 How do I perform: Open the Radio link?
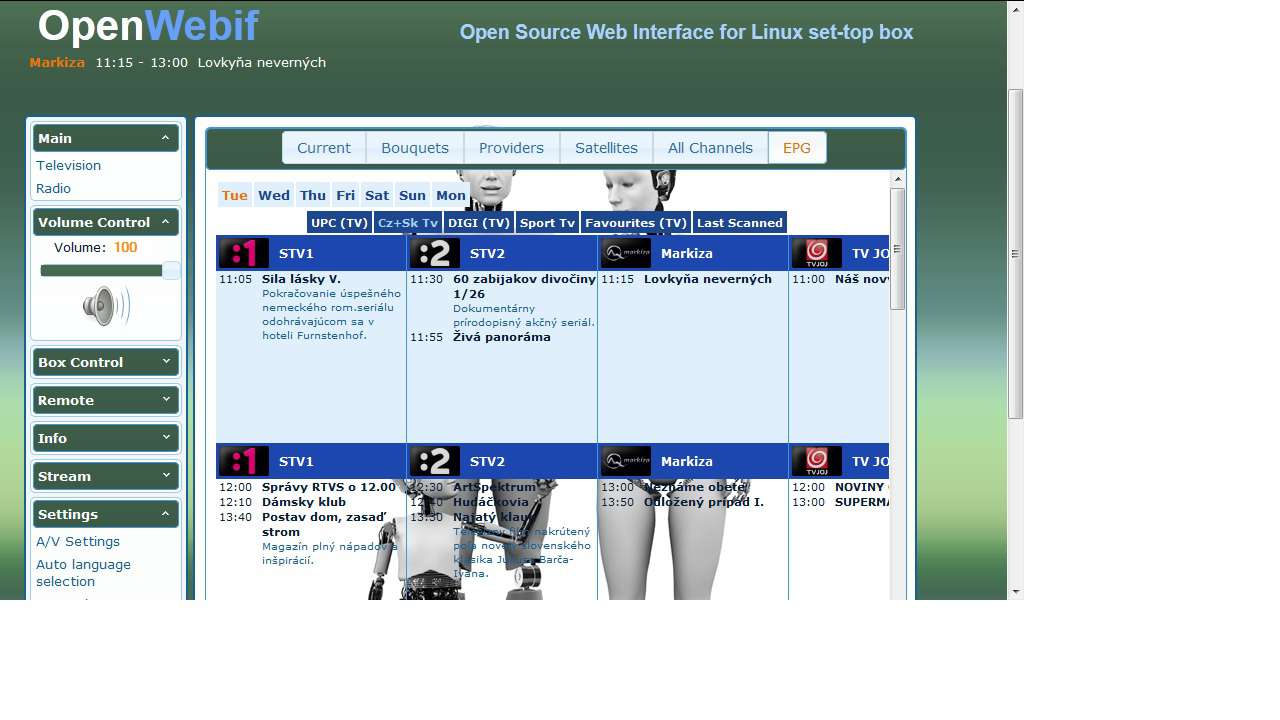pos(53,188)
